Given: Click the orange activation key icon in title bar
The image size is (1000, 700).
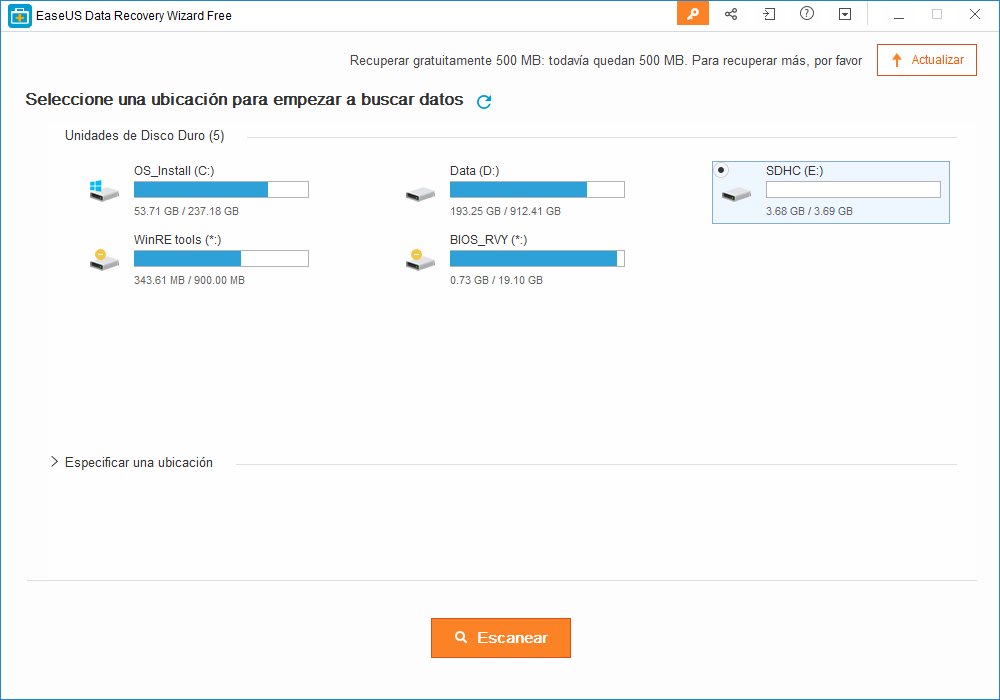Looking at the screenshot, I should pyautogui.click(x=692, y=14).
